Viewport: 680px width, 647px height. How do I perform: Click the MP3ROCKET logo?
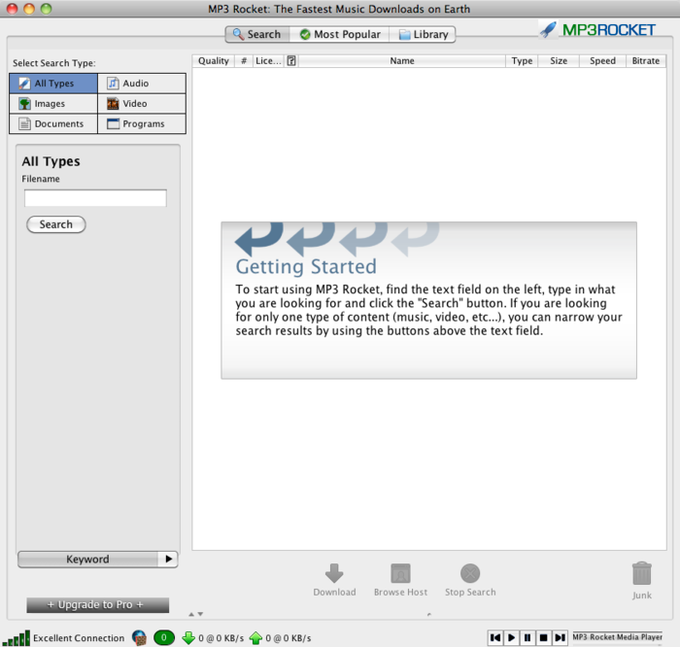[598, 30]
